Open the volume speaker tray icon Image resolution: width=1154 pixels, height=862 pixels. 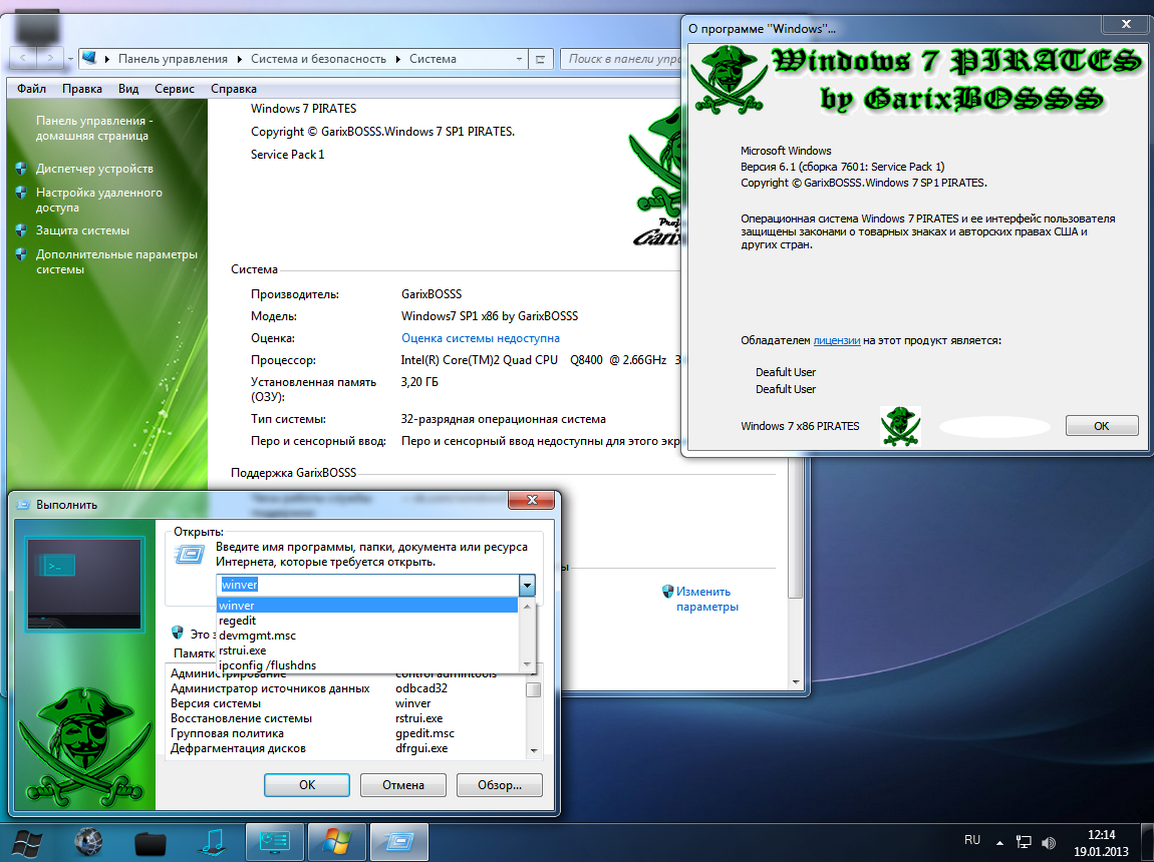point(1049,842)
